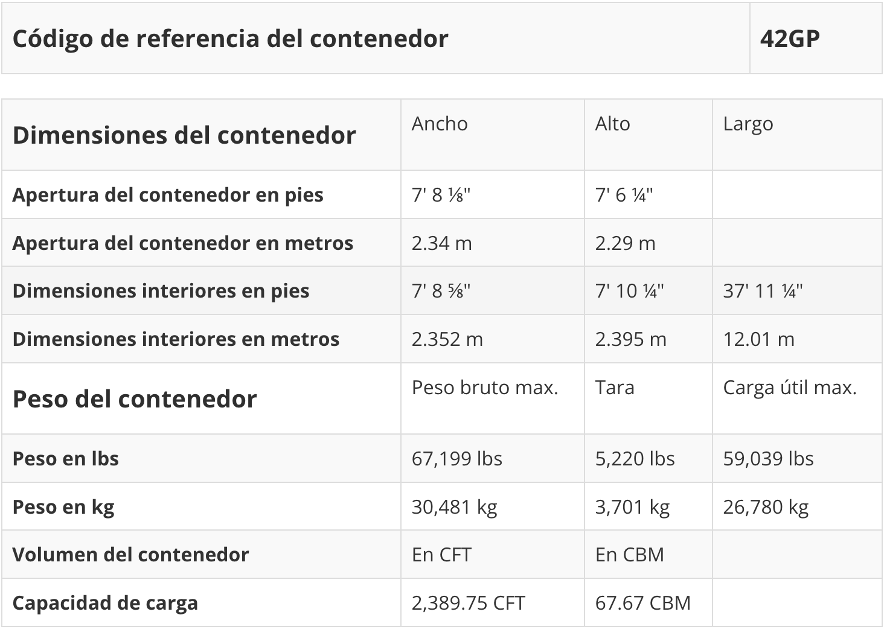The image size is (884, 630).
Task: Click the 2,389.75 CFT capacity value
Action: 468,603
